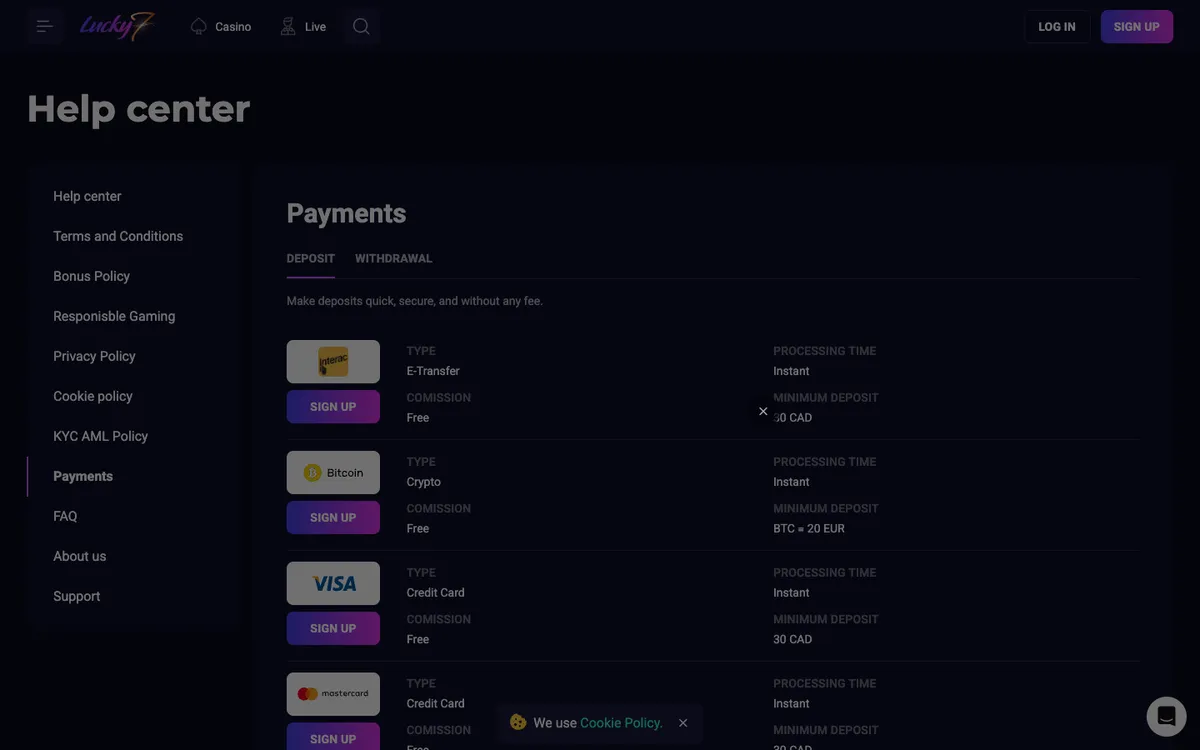Click the Crypto type text

point(424,482)
